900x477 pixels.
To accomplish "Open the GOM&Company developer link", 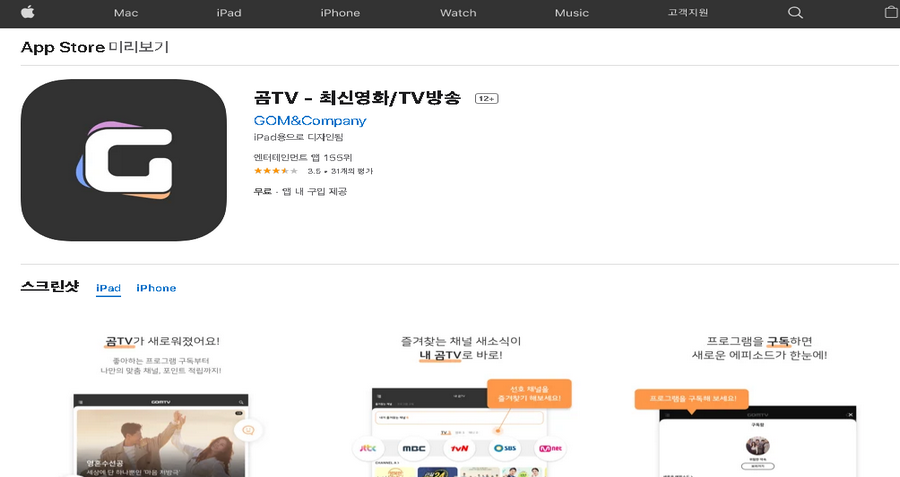I will [x=310, y=121].
